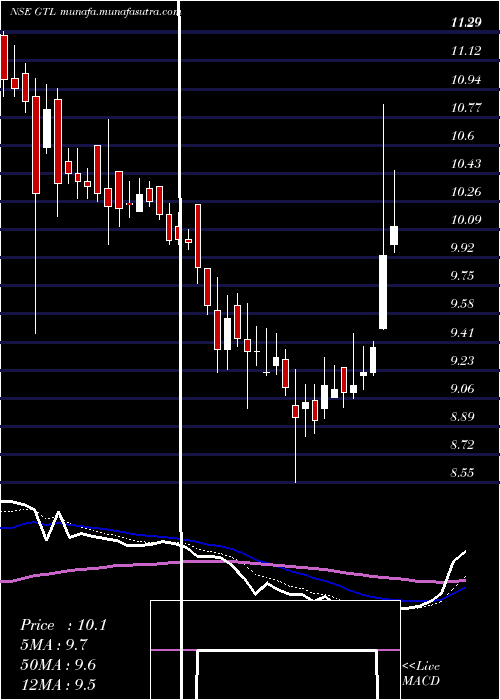The image size is (500, 700).
Task: Click the Price : 10.1 readout
Action: click(63, 625)
